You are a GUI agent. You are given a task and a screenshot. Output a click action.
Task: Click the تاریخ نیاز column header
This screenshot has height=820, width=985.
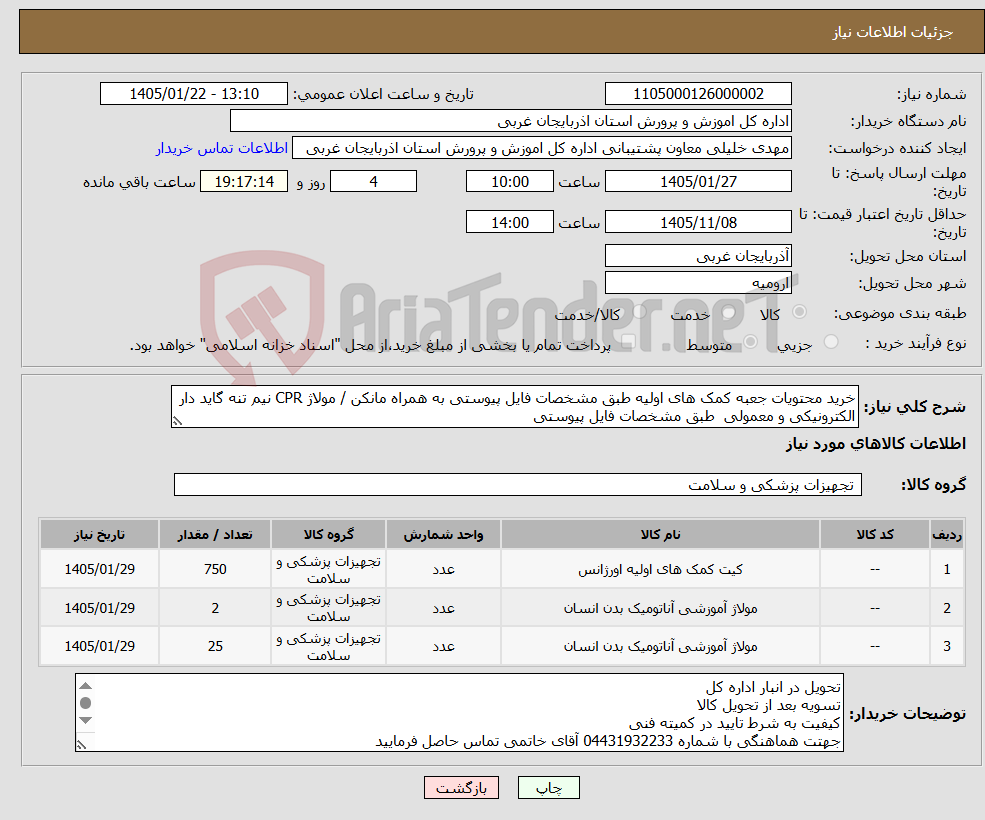coord(99,534)
